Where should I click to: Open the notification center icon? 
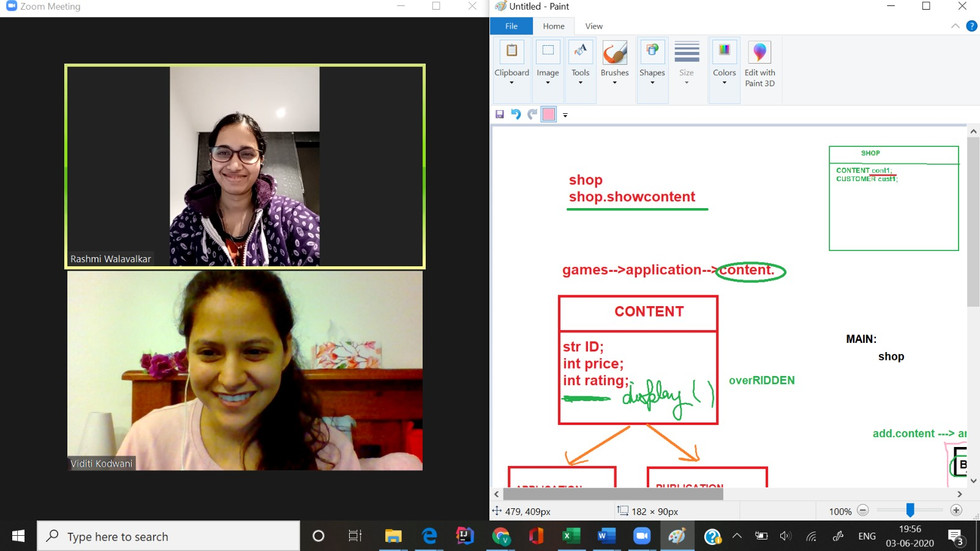click(955, 536)
